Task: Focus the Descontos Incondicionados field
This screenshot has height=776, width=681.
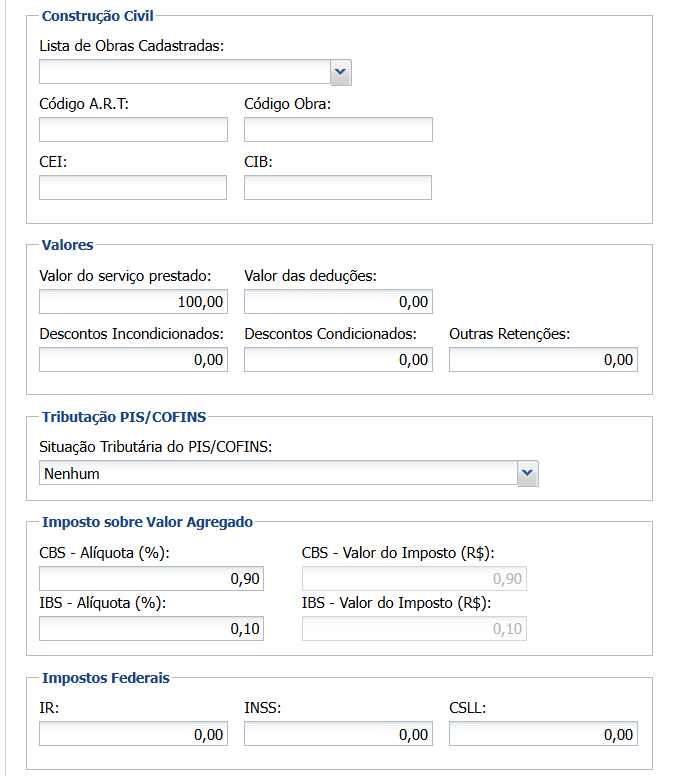Action: 133,360
